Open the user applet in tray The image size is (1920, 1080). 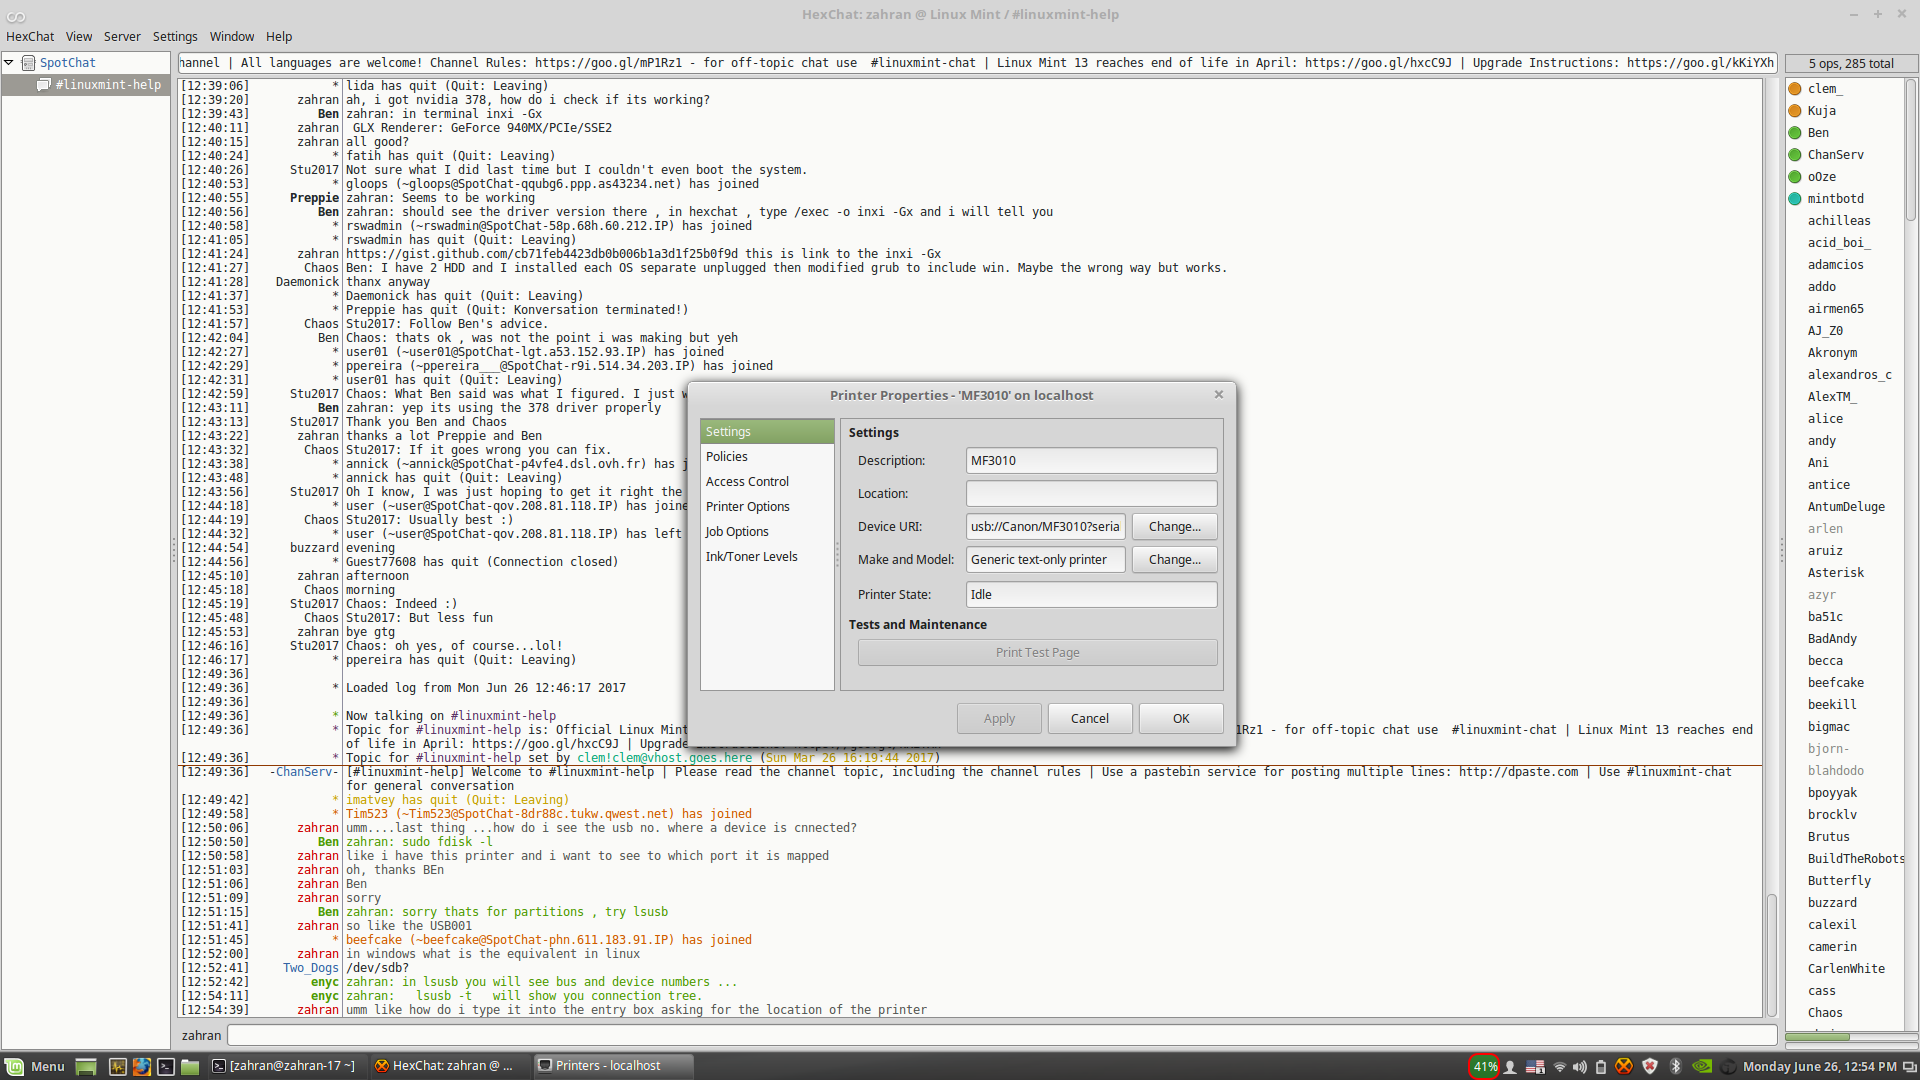(x=1511, y=1067)
